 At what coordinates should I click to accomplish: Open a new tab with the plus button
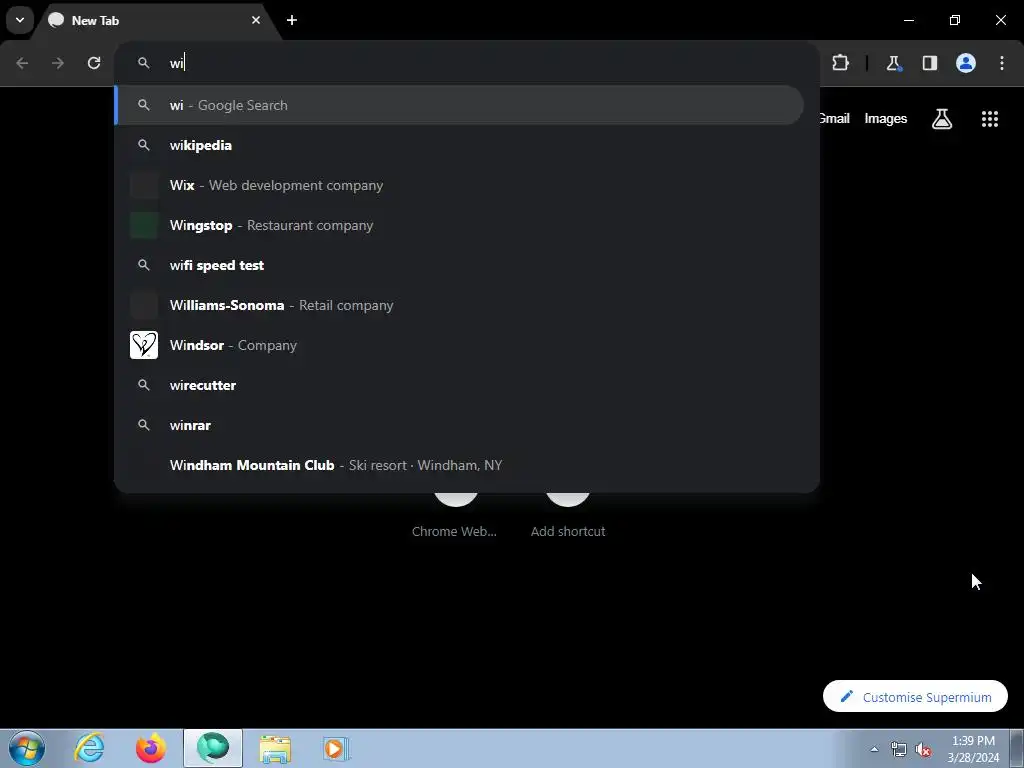coord(292,20)
